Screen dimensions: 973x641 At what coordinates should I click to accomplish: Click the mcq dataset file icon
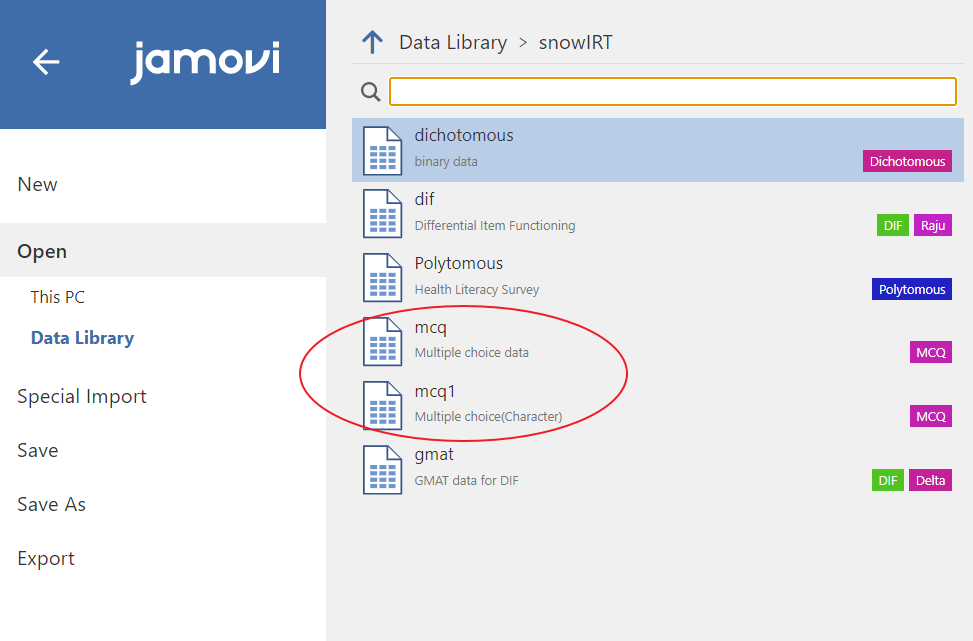click(382, 342)
